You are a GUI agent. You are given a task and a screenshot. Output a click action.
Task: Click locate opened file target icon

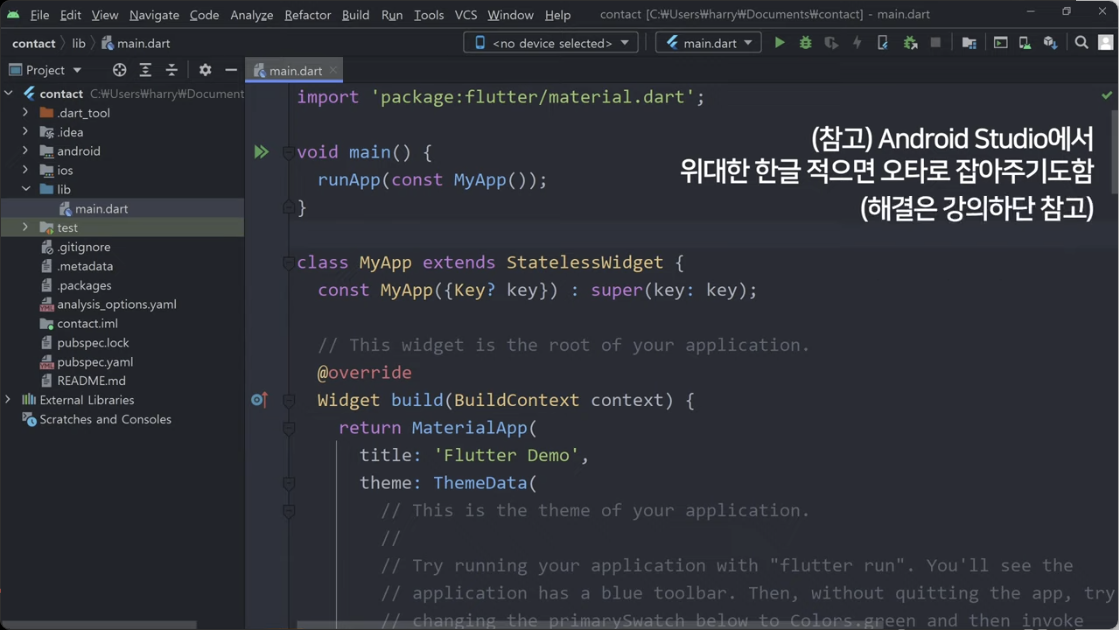tap(119, 70)
